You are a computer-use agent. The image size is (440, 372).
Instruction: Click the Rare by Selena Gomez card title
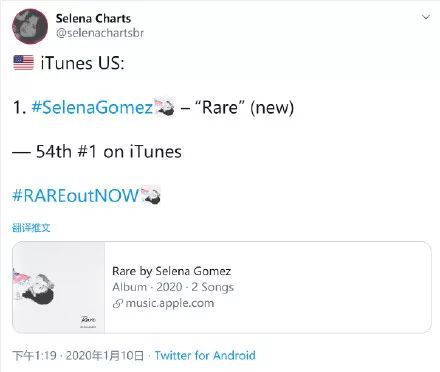tap(172, 271)
